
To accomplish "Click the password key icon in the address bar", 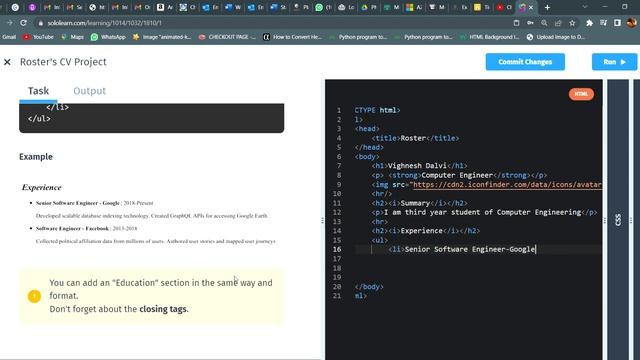I will (x=530, y=23).
